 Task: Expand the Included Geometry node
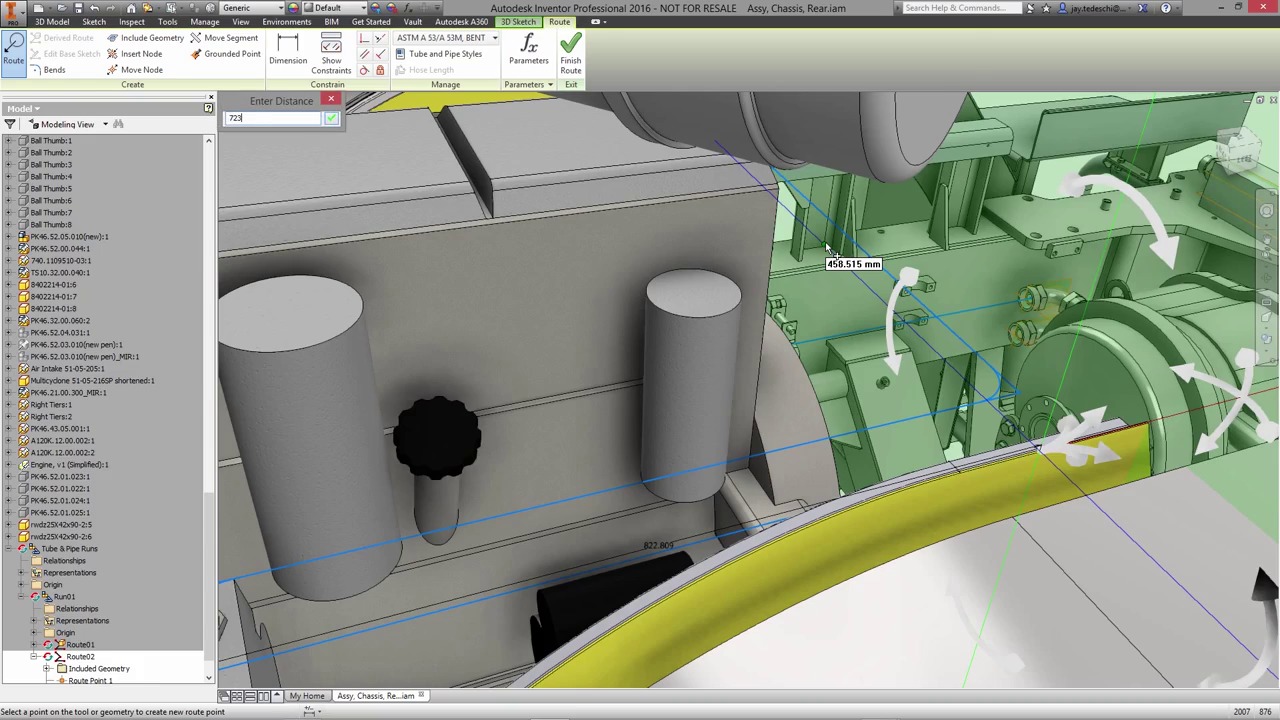(47, 669)
